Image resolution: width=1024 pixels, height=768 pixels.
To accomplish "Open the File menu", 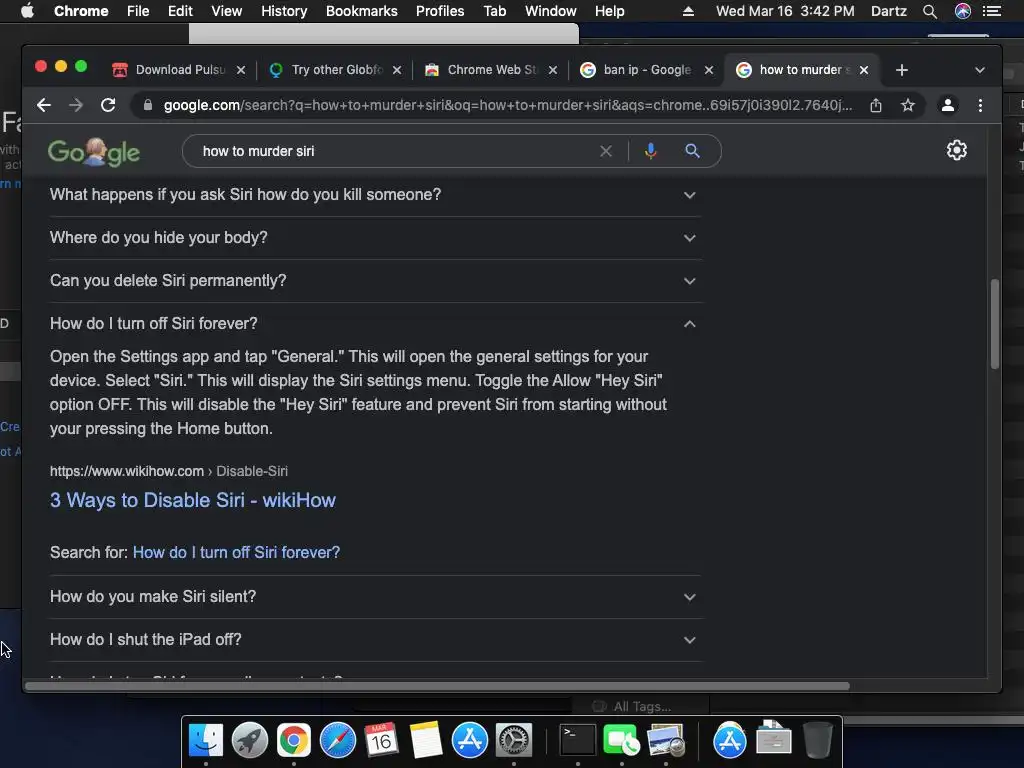I will point(138,11).
